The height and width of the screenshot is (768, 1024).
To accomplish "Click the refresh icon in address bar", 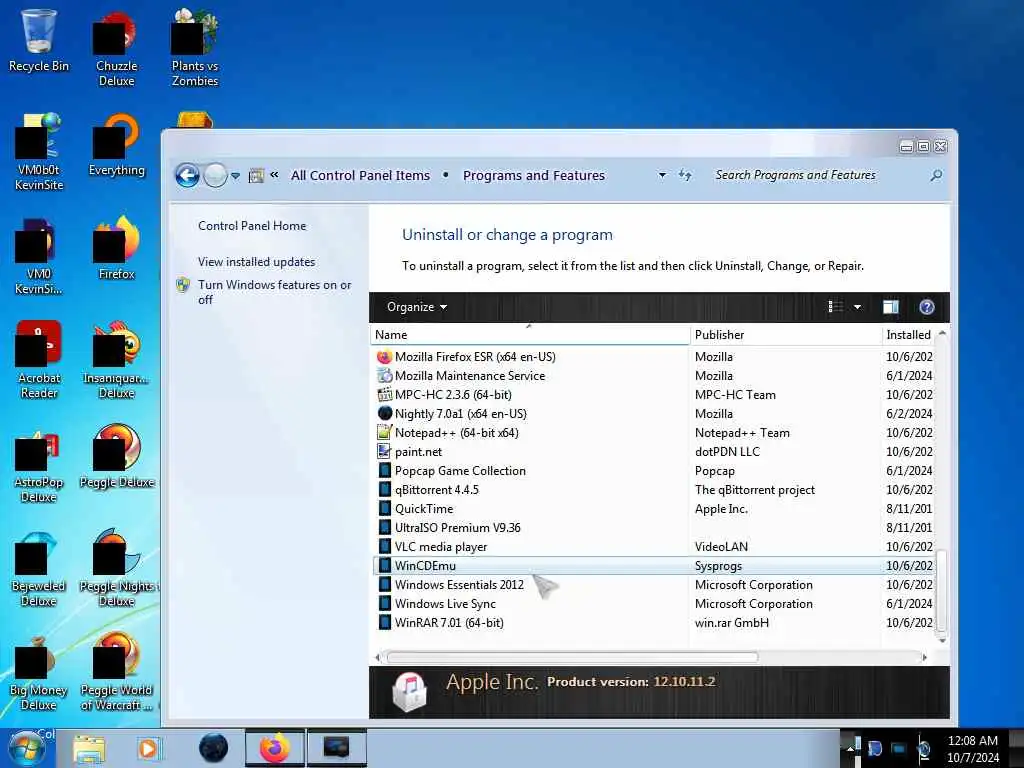I will pos(684,175).
